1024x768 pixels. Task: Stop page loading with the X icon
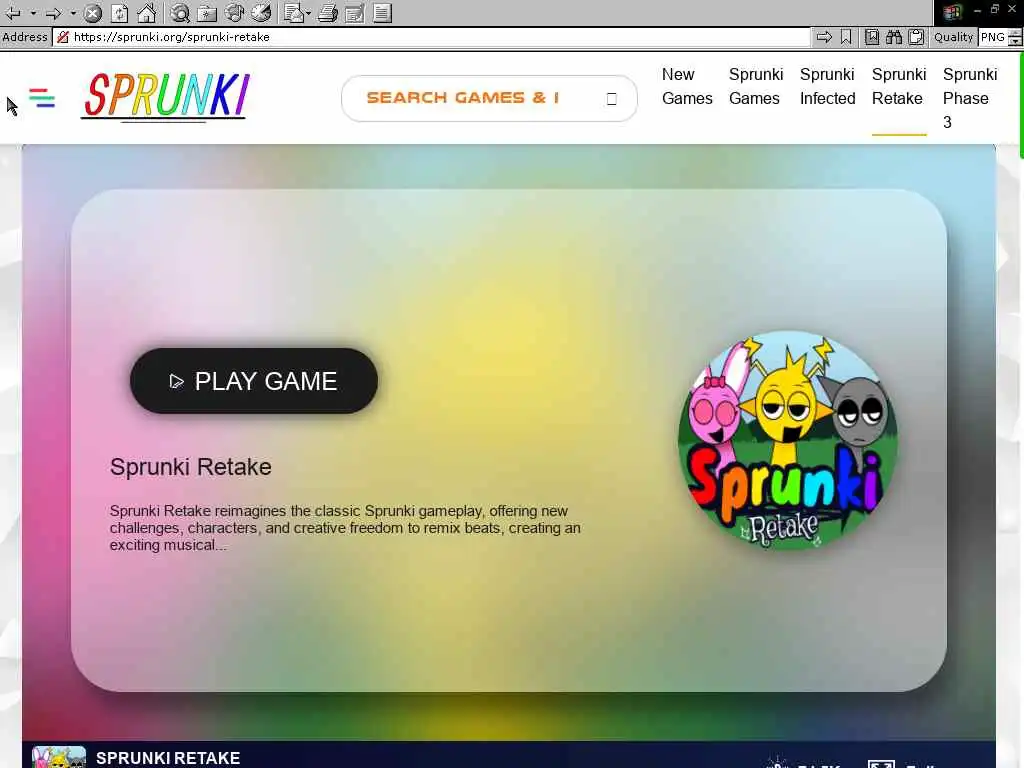click(93, 12)
